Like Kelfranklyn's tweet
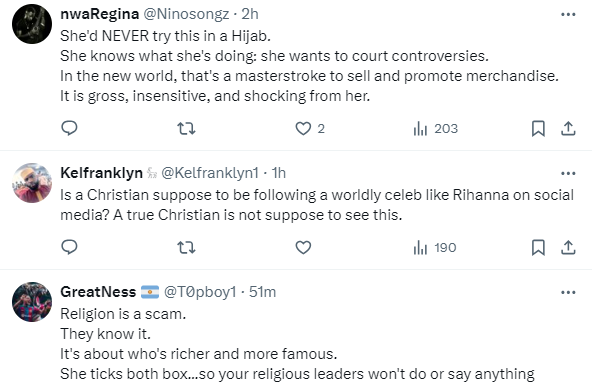The height and width of the screenshot is (390, 592). point(303,248)
